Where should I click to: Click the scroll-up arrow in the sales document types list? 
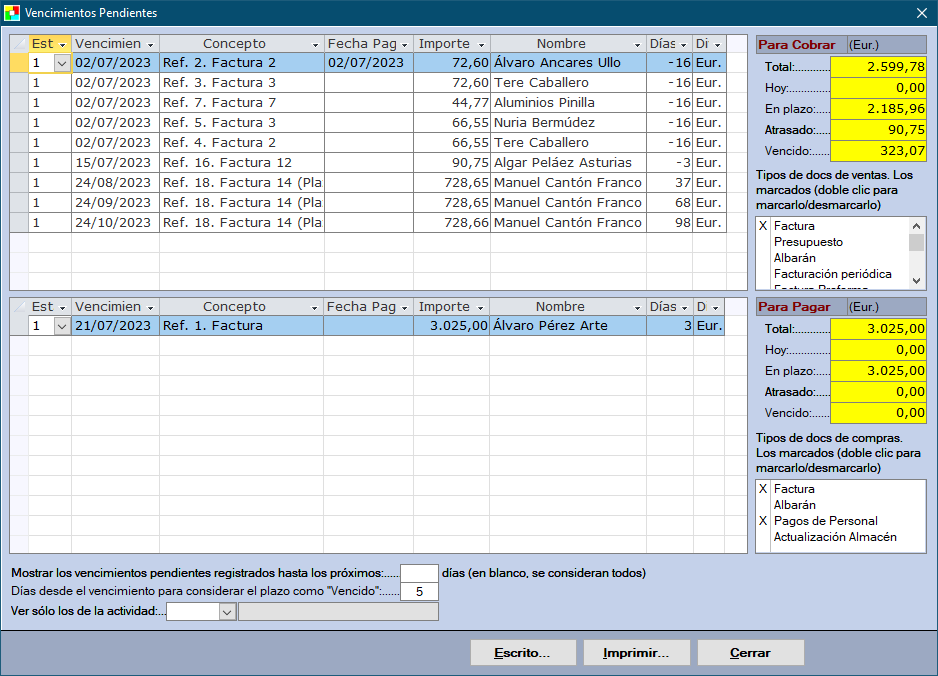(x=916, y=226)
